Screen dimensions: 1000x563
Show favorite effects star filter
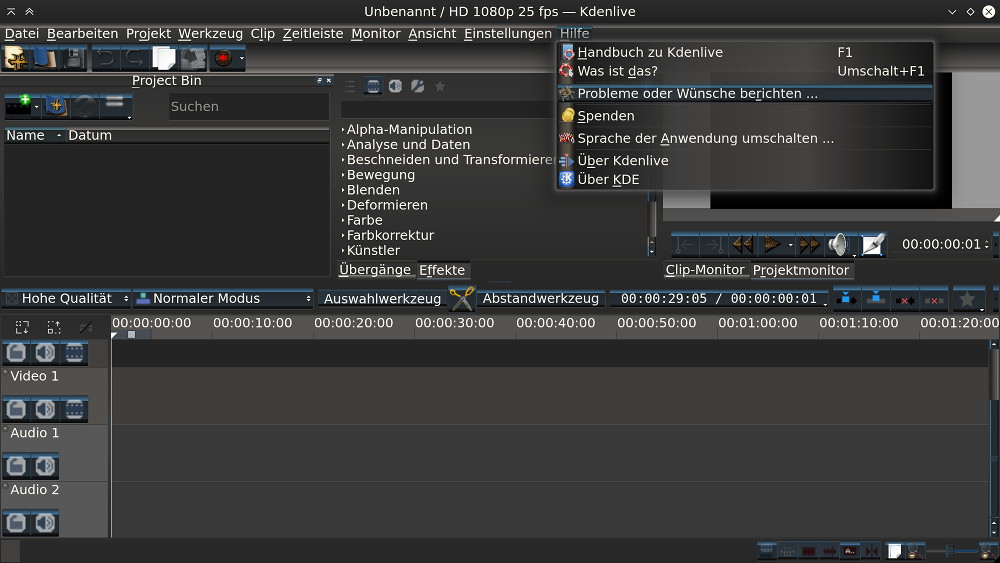point(440,86)
